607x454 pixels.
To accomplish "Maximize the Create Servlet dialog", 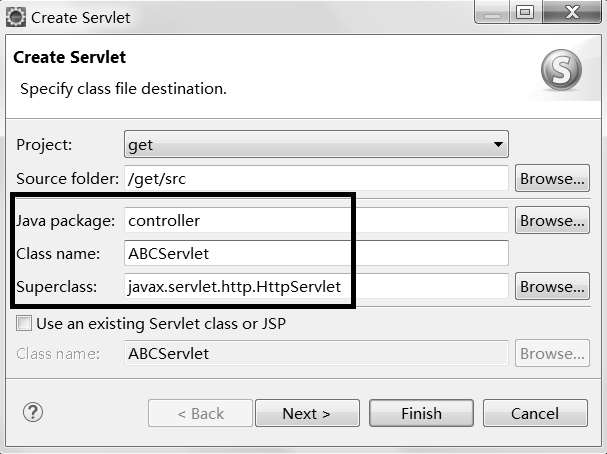I will click(526, 15).
